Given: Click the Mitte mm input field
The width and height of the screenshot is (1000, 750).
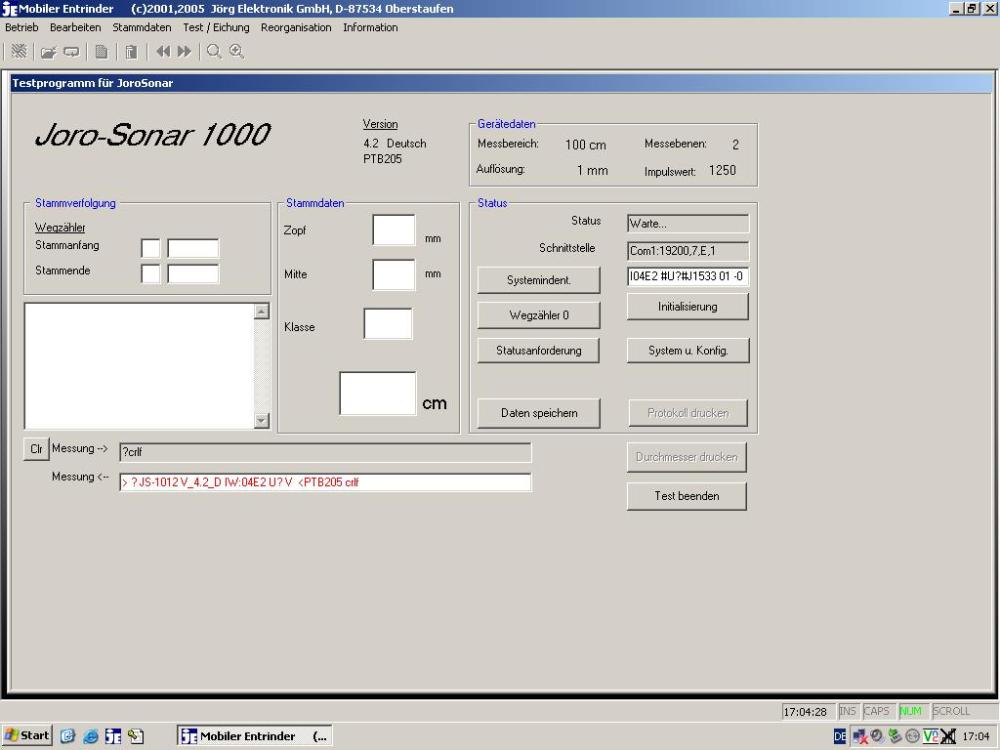Looking at the screenshot, I should point(394,275).
